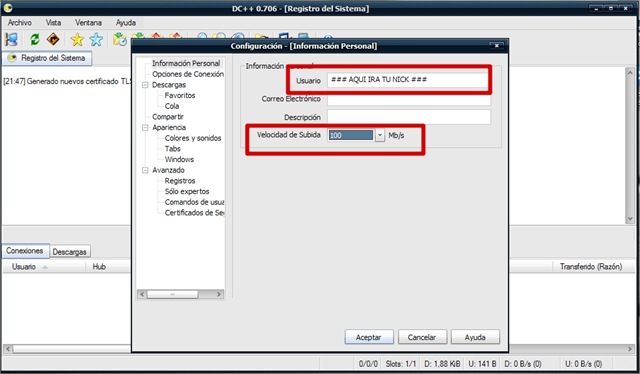
Task: Click log scrollbar up arrow
Action: point(630,73)
